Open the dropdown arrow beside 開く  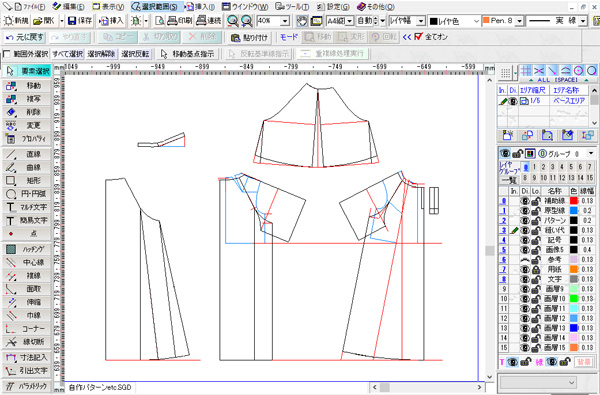click(62, 21)
